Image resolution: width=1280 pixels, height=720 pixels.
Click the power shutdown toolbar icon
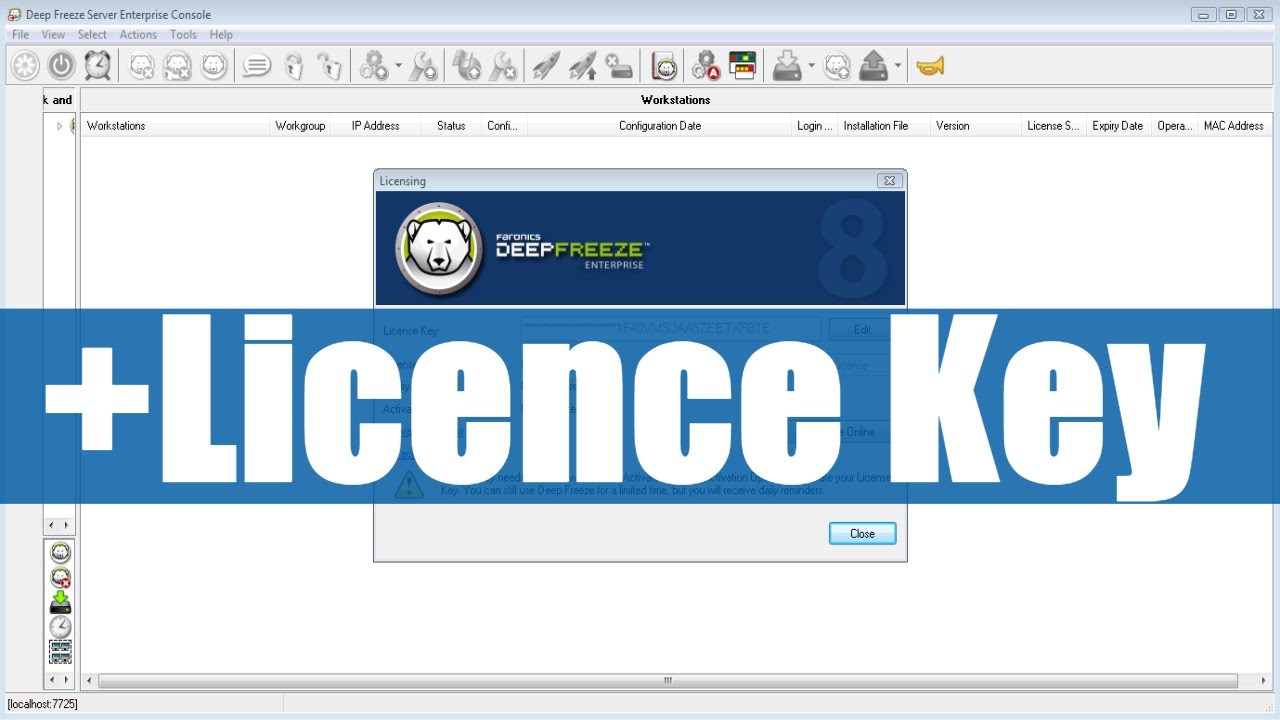point(62,66)
